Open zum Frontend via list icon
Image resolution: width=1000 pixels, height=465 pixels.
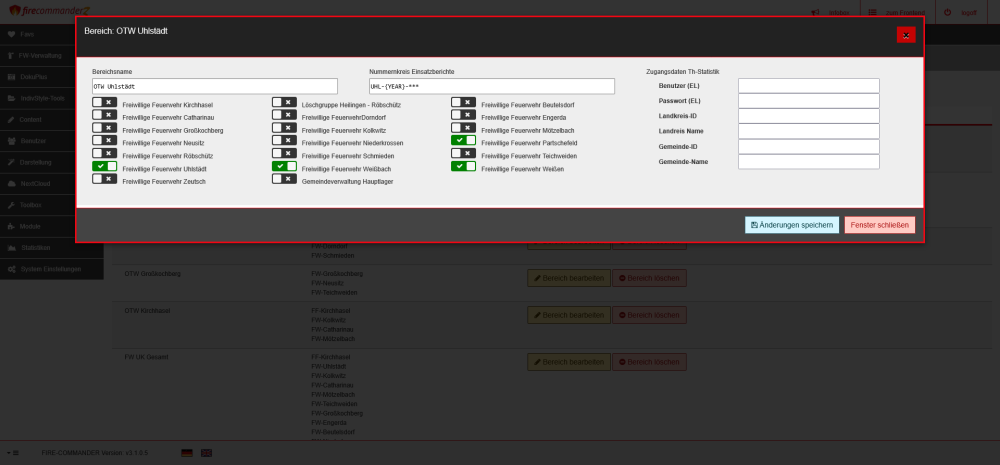point(873,13)
